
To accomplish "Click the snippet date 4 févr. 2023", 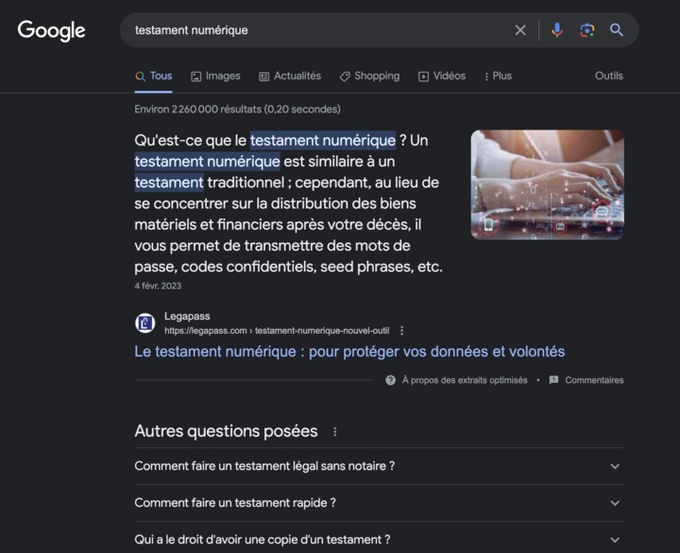I will [x=158, y=286].
